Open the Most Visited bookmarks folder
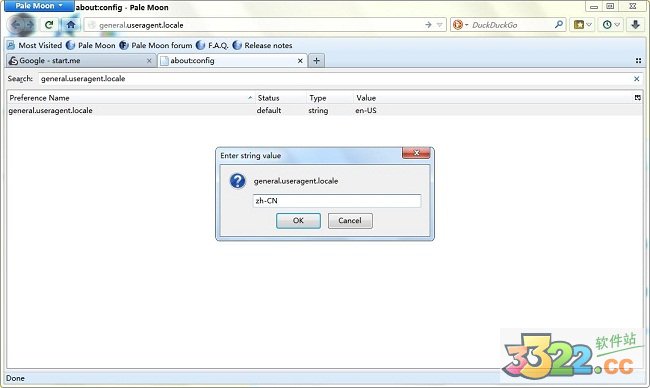Screen dimensions: 650x388 pos(35,46)
